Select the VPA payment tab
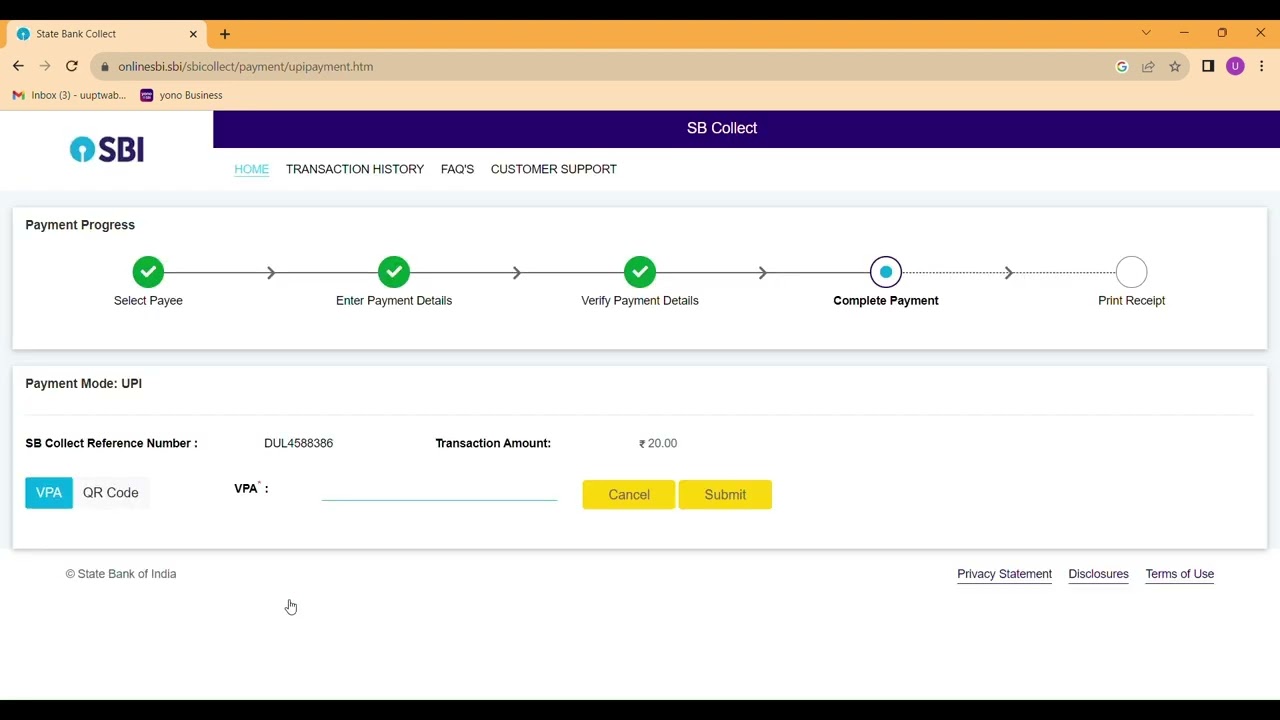The image size is (1280, 720). click(49, 493)
